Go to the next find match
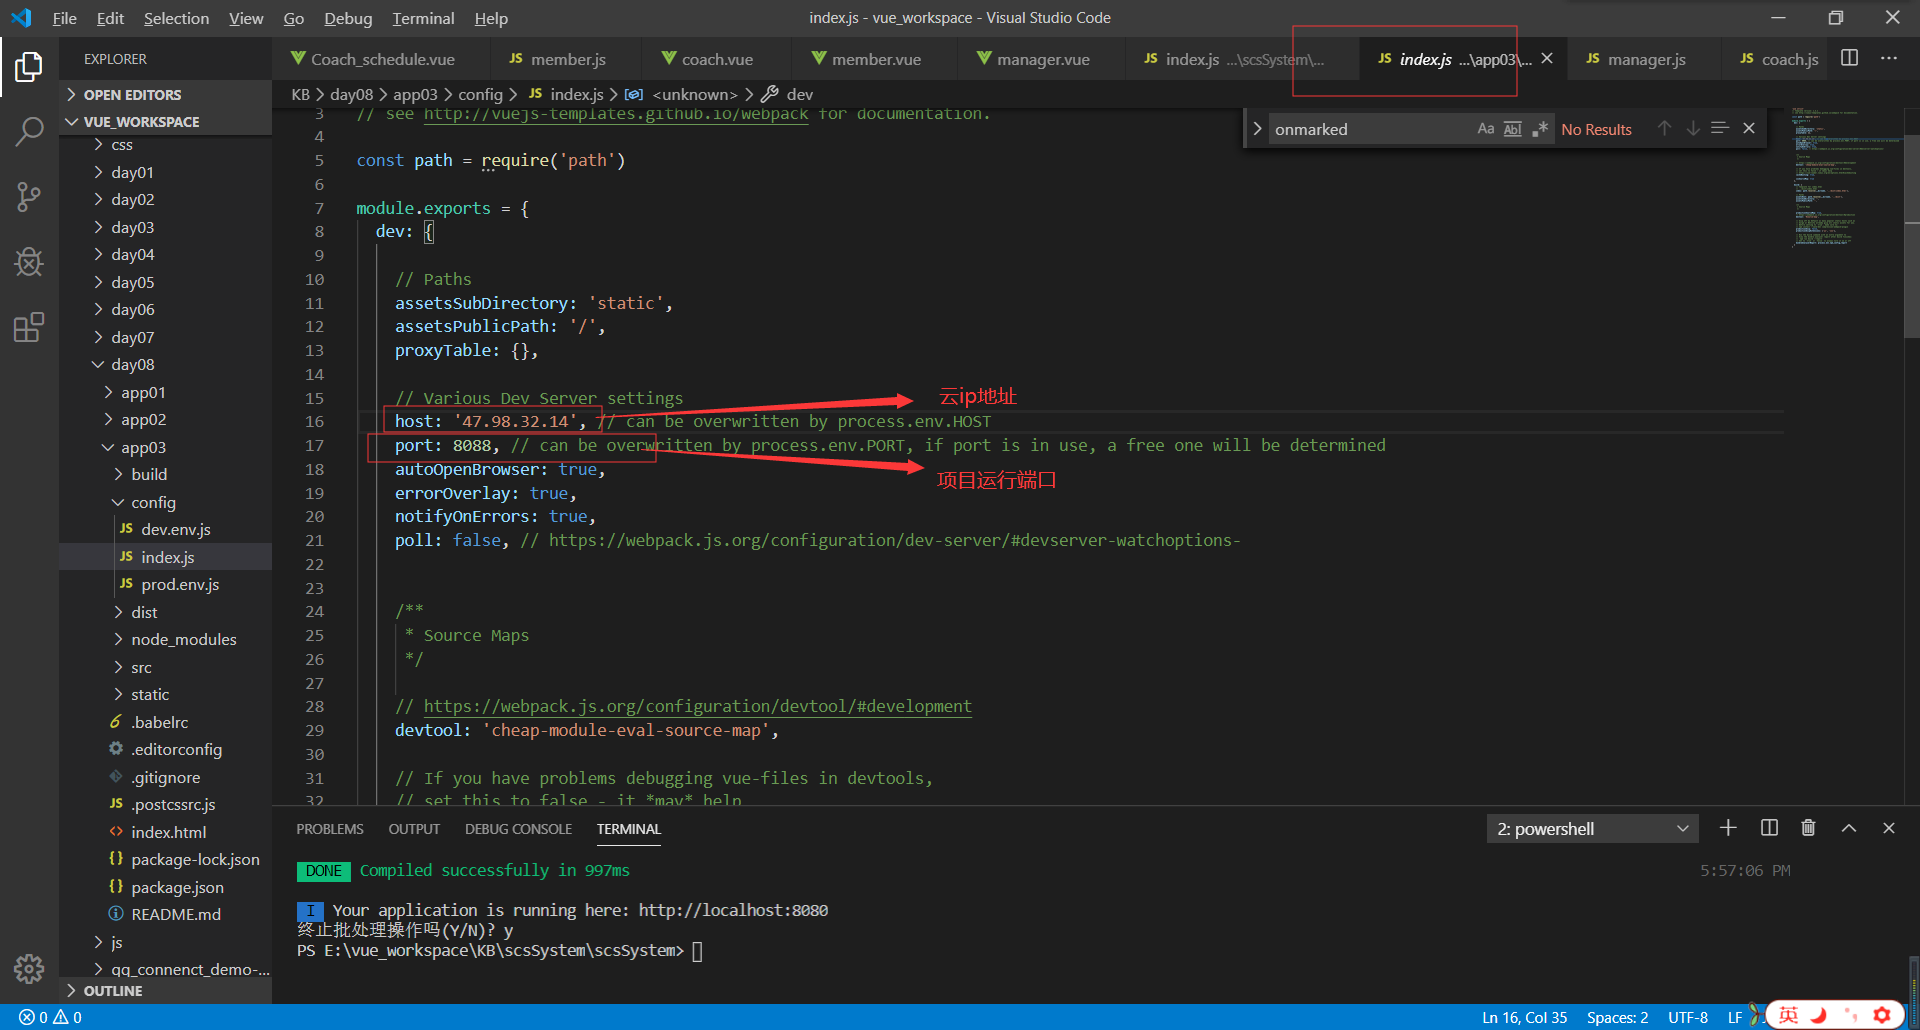This screenshot has height=1030, width=1920. tap(1692, 128)
